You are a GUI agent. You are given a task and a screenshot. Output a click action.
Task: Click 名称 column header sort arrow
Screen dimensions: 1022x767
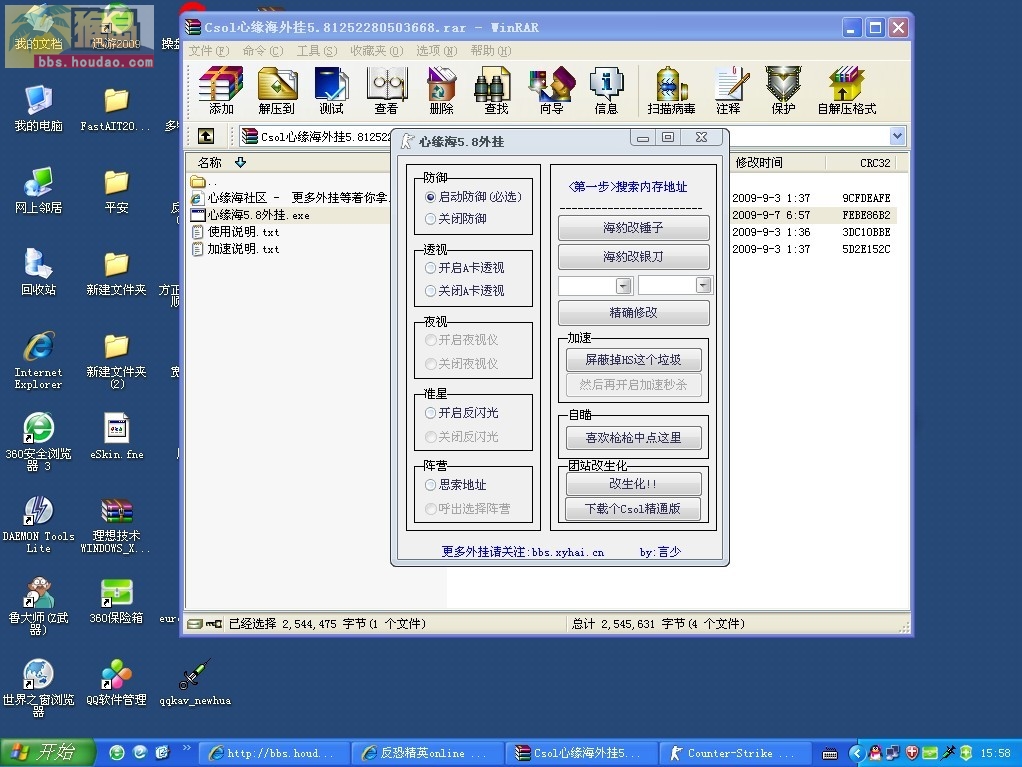click(x=241, y=162)
